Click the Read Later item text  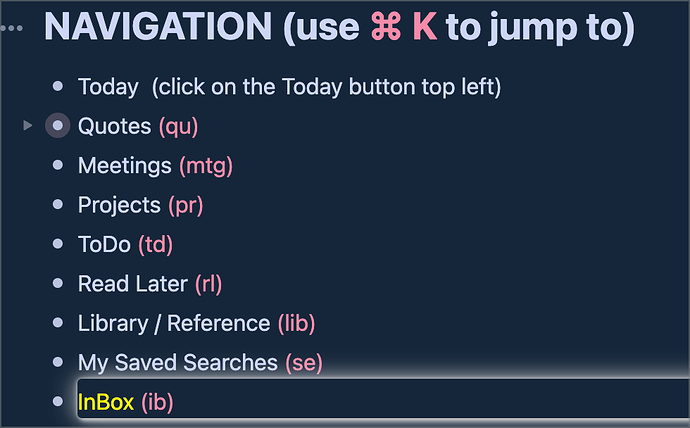point(133,284)
